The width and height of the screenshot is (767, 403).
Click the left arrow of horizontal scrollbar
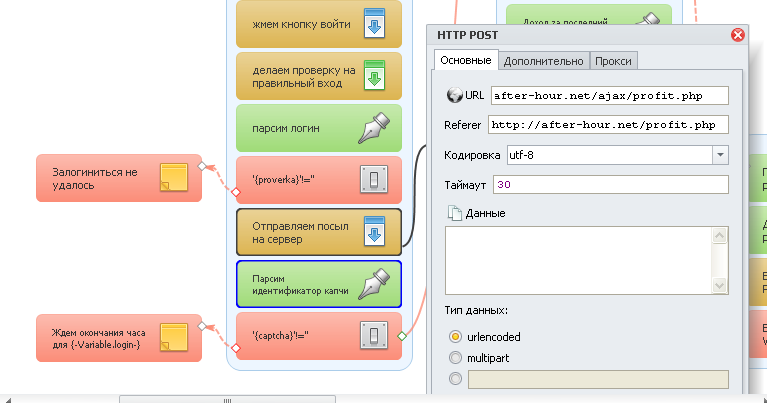(x=7, y=400)
